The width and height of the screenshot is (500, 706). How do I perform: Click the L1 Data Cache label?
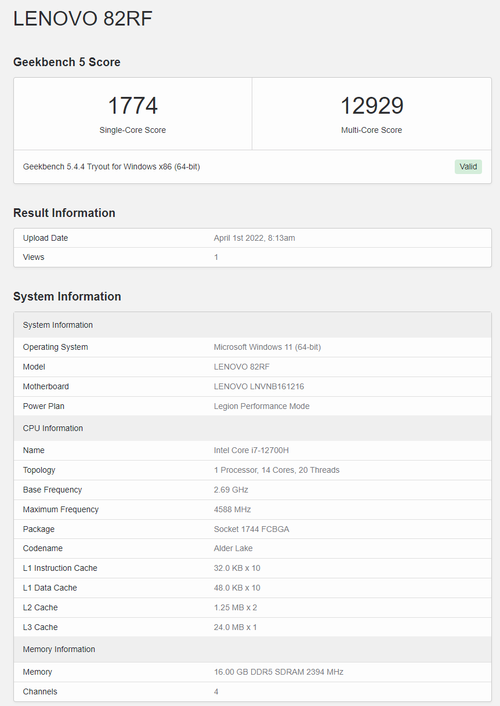click(50, 588)
